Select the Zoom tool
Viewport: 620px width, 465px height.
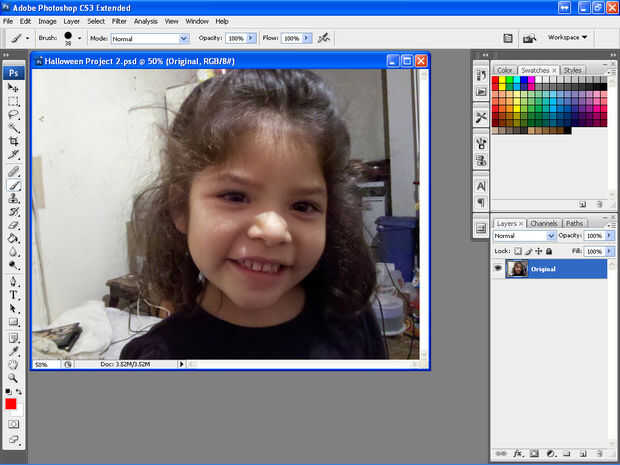[13, 378]
